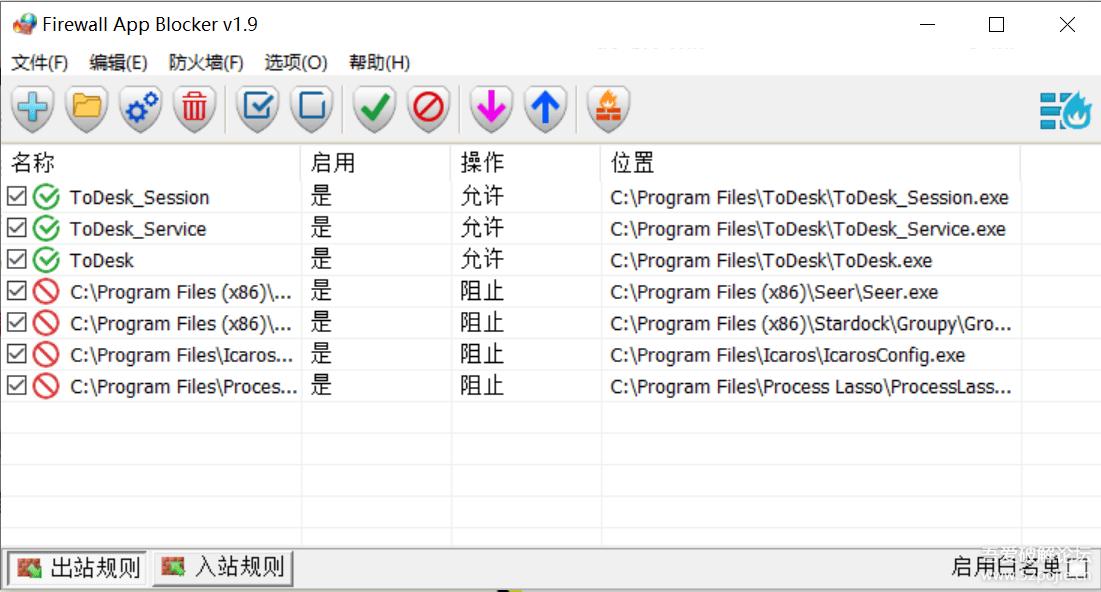Image resolution: width=1101 pixels, height=592 pixels.
Task: Click the green checkmark Allow icon
Action: pyautogui.click(x=374, y=109)
